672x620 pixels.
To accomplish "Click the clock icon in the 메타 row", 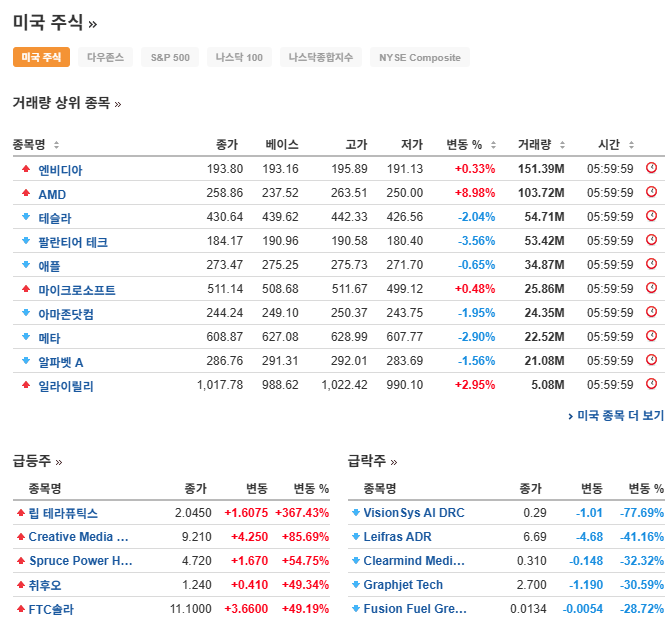I will [651, 335].
